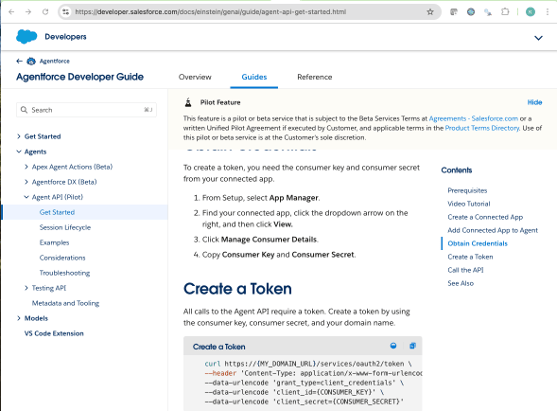This screenshot has height=411, width=557.
Task: Click the globe extension icon in toolbar
Action: tap(471, 12)
